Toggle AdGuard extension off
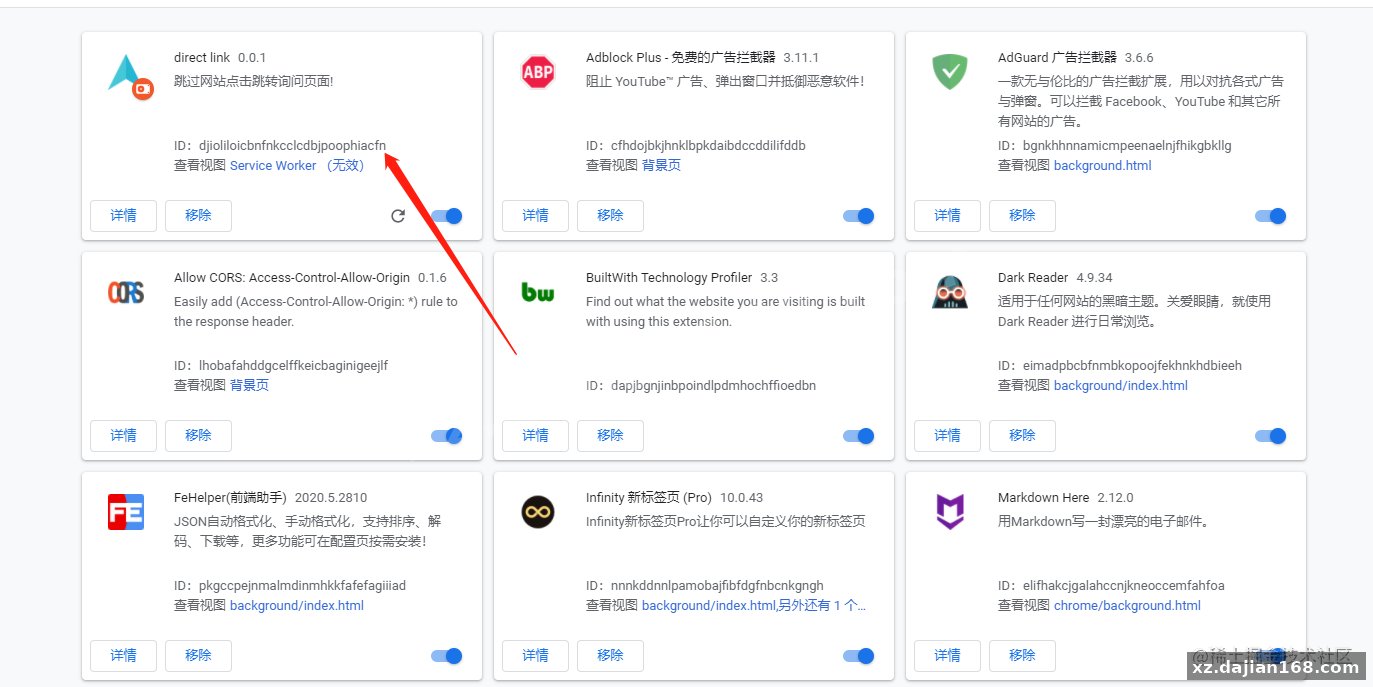Image resolution: width=1373 pixels, height=687 pixels. (1271, 216)
